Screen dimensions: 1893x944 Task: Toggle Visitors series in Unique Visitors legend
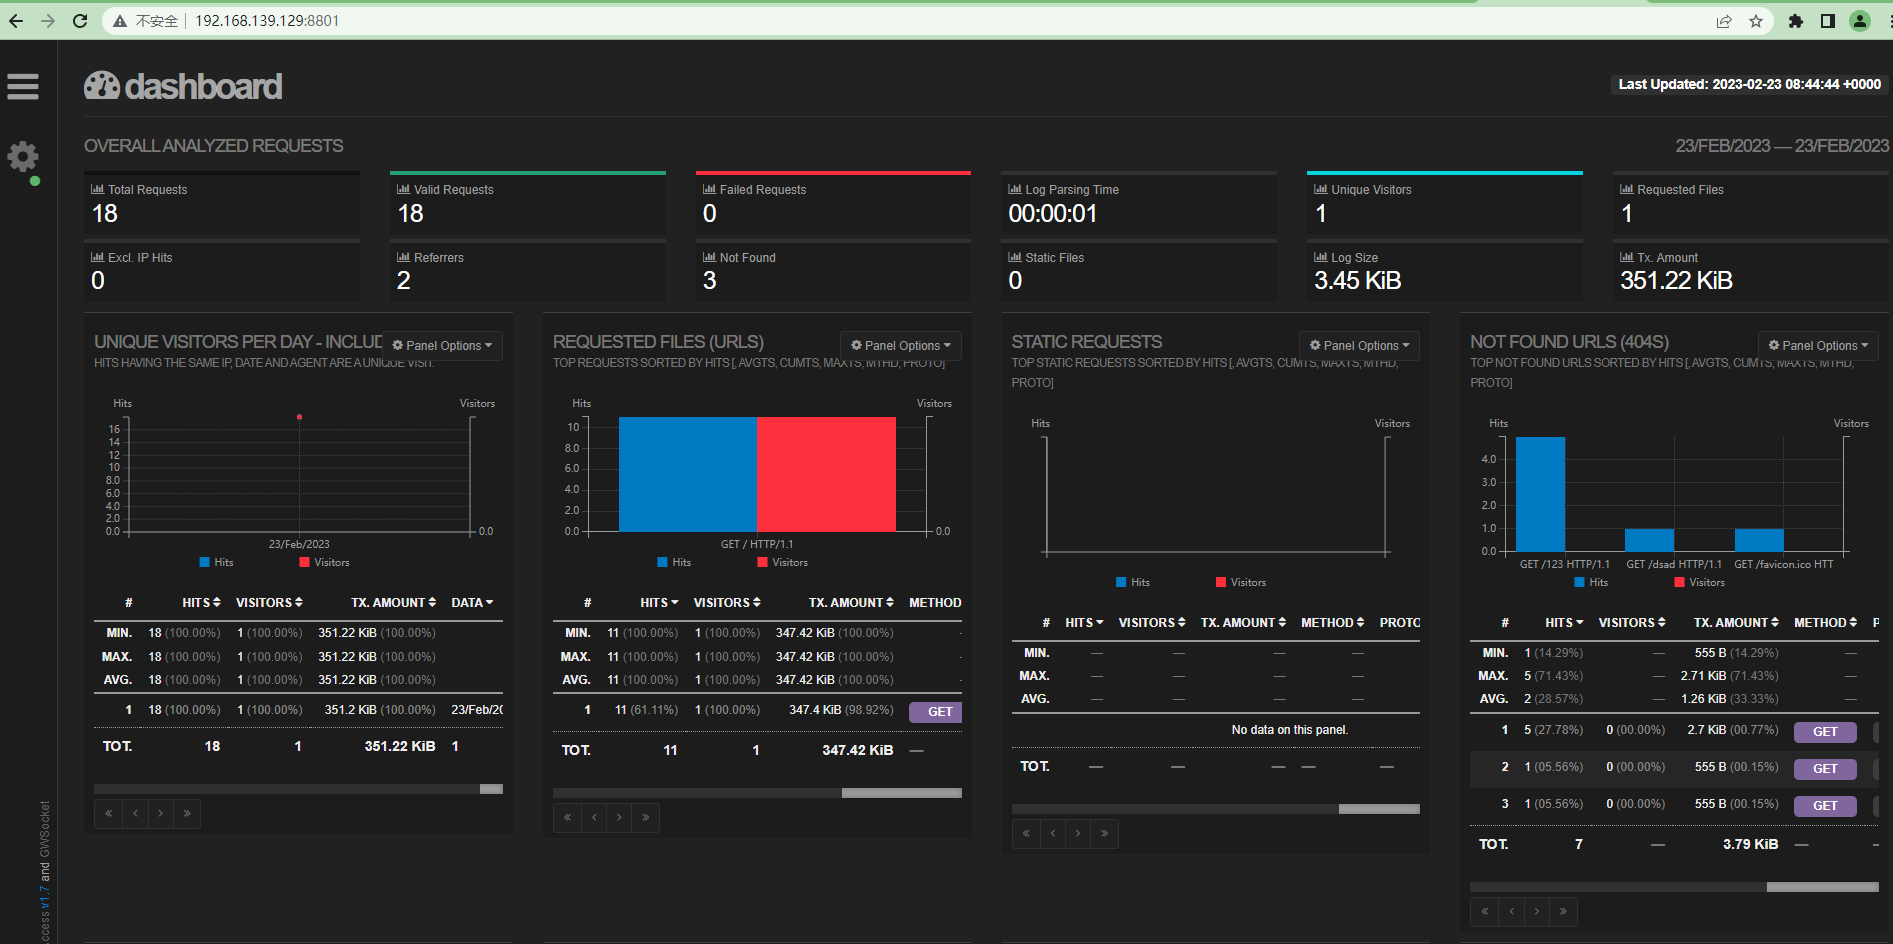pyautogui.click(x=325, y=563)
